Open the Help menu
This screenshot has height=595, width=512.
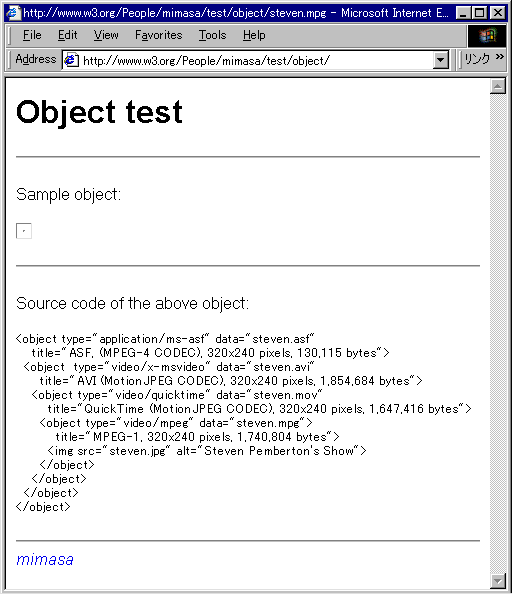click(254, 35)
